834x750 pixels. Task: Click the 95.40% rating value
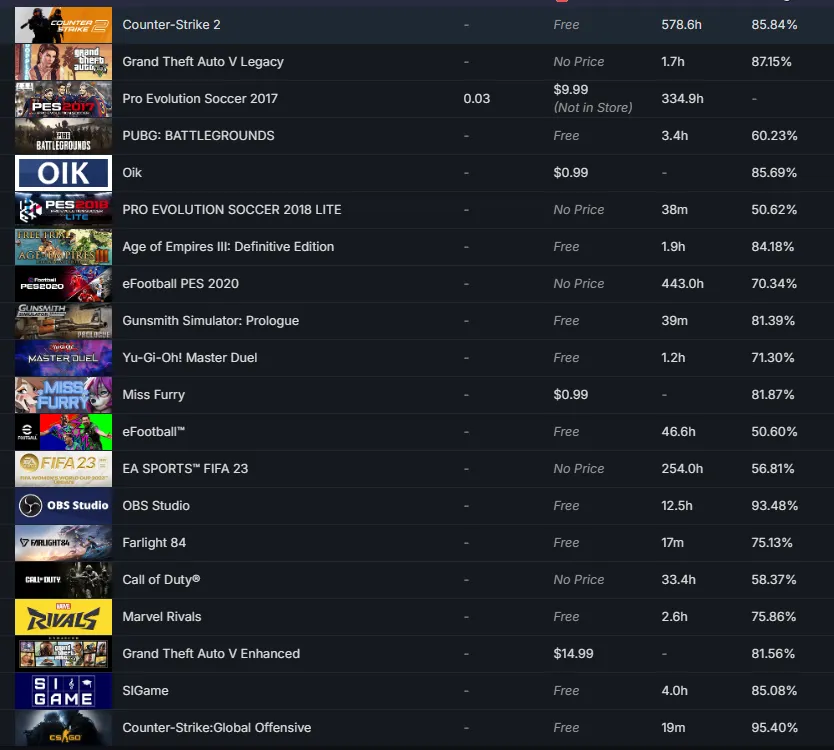pos(774,727)
